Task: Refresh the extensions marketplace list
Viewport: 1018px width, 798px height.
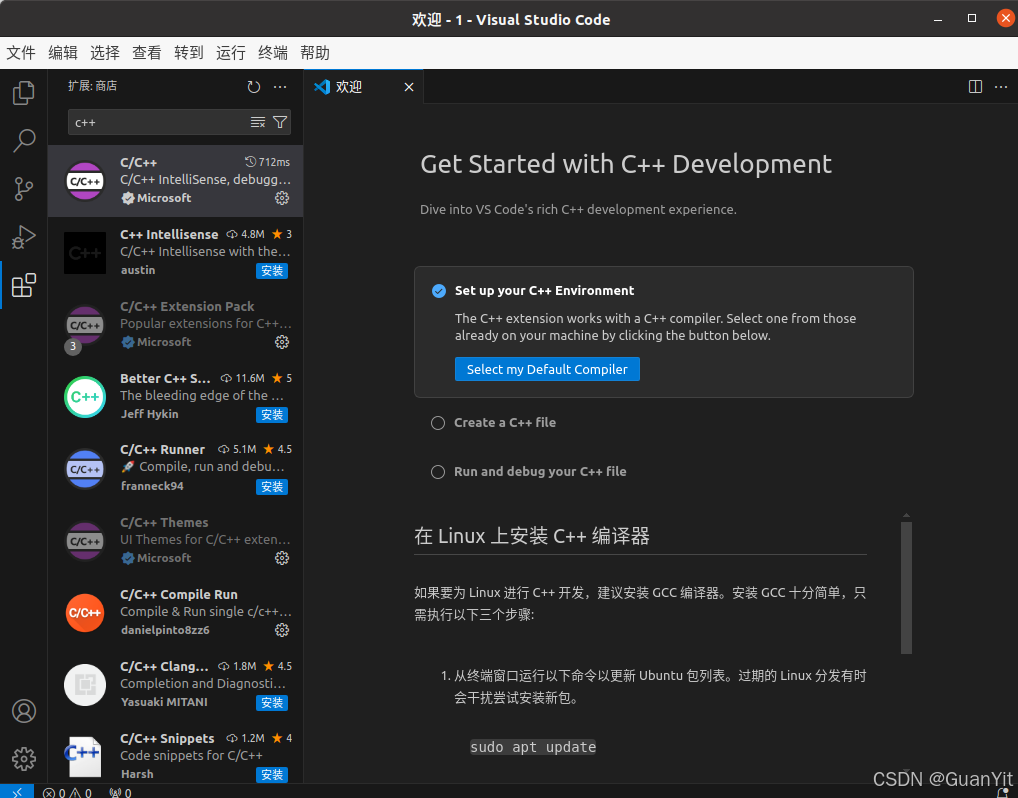Action: [x=254, y=86]
